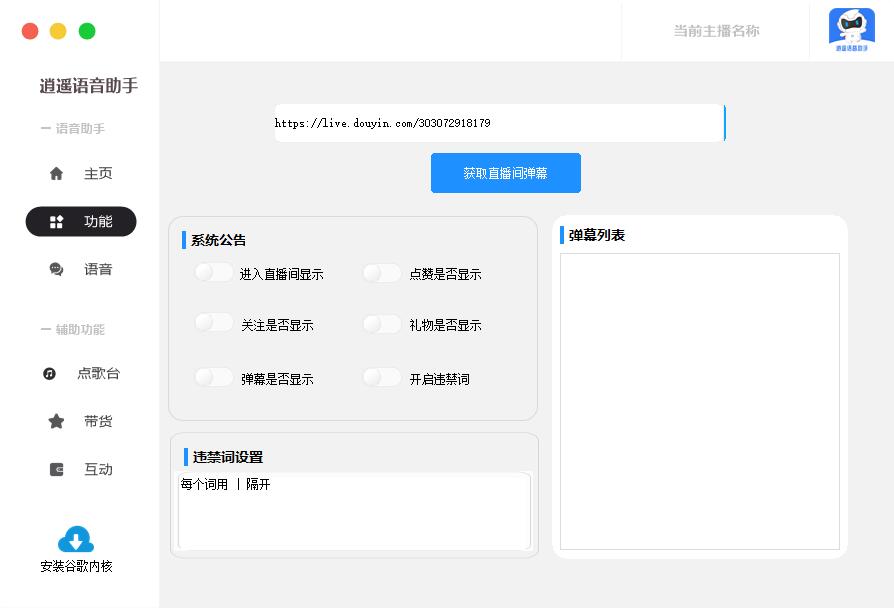894x608 pixels.
Task: Click the home icon beside 主页
Action: click(x=56, y=174)
